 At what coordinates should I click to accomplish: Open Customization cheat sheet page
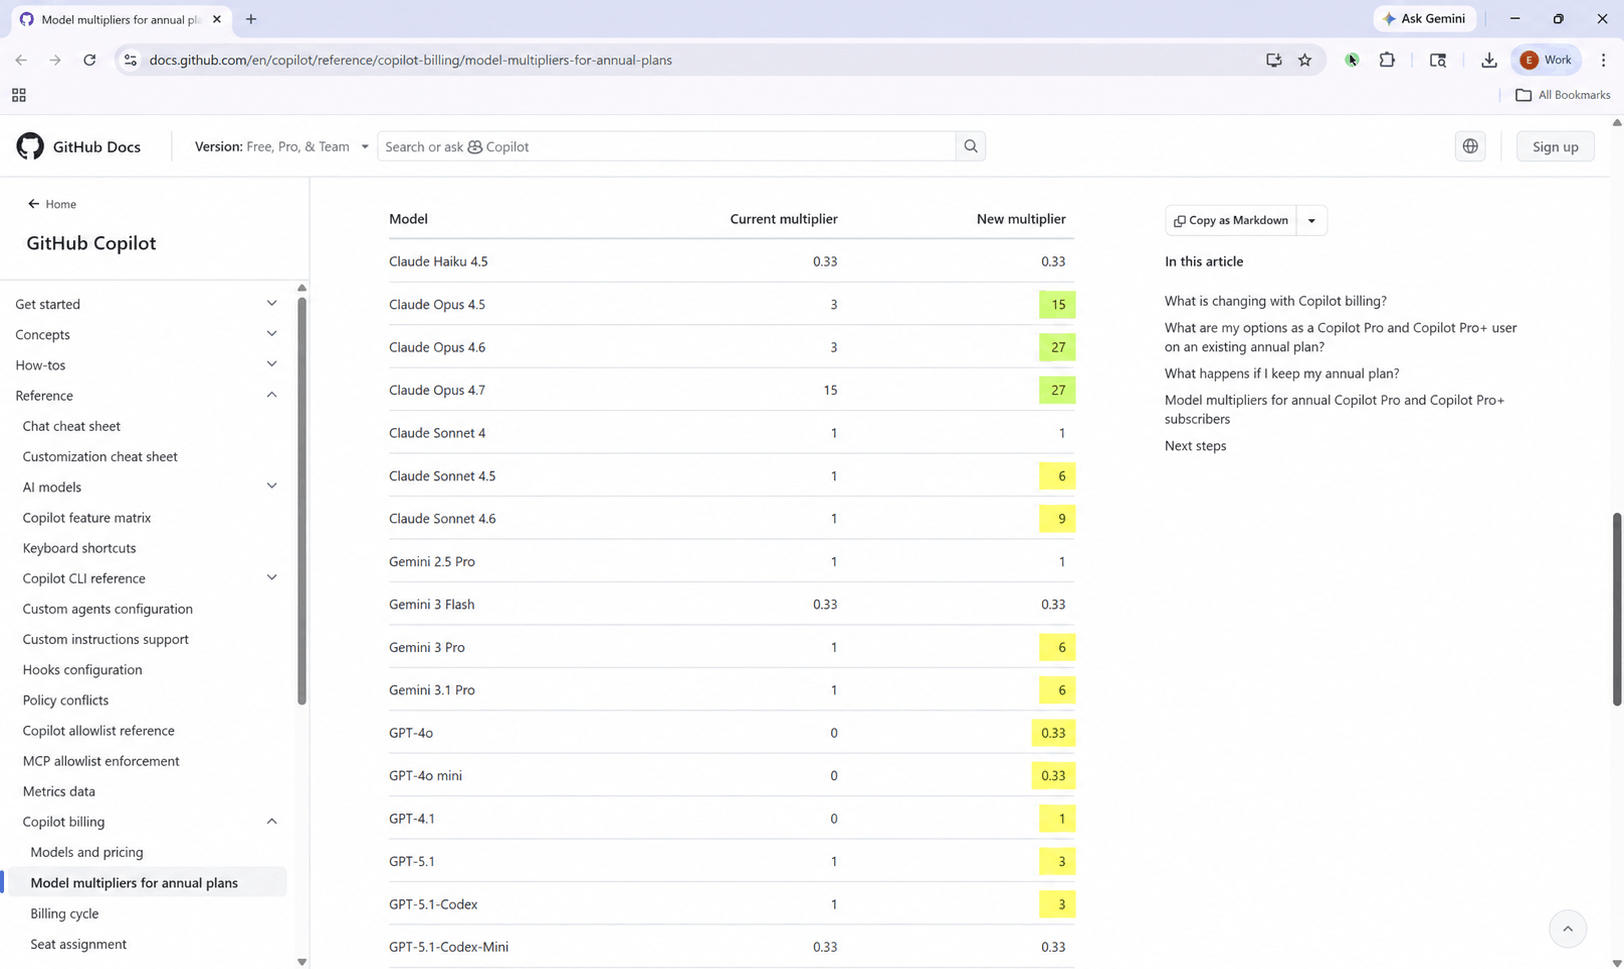click(x=100, y=456)
